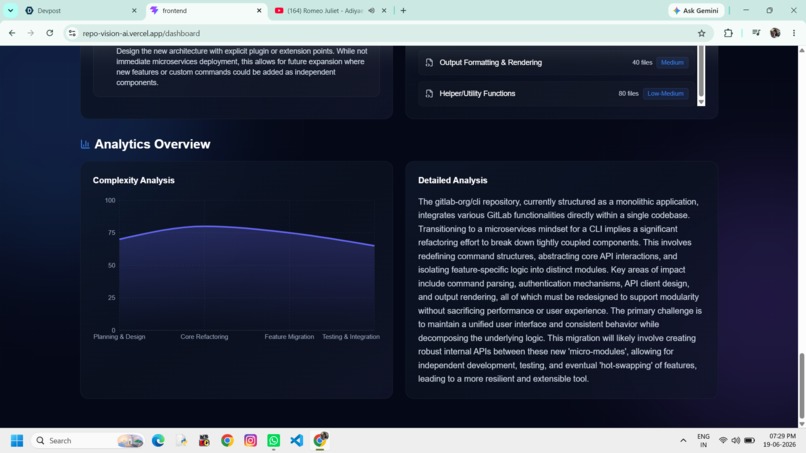The height and width of the screenshot is (453, 806).
Task: Open Visual Studio Code from taskbar
Action: point(297,441)
